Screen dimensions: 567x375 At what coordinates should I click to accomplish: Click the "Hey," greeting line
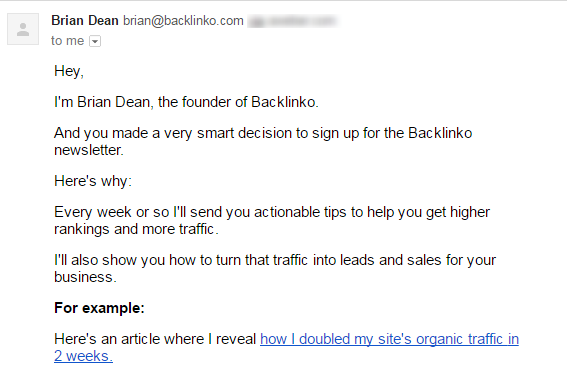pyautogui.click(x=69, y=71)
